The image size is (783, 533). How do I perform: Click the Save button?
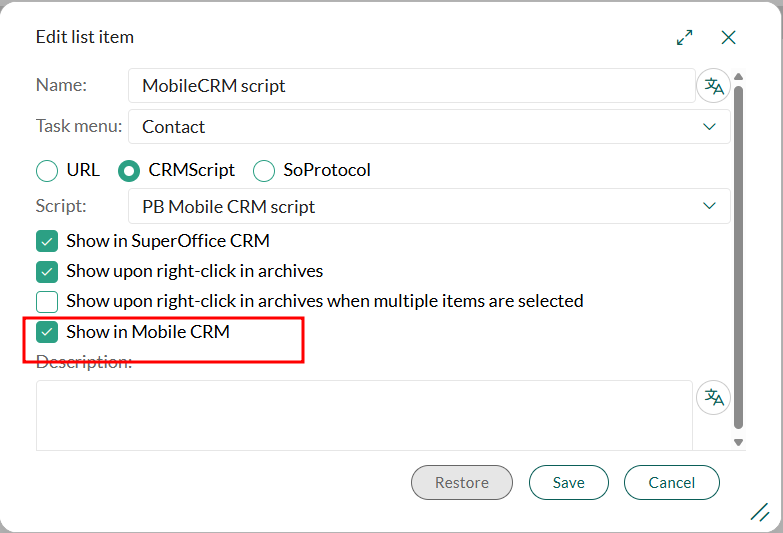click(568, 482)
